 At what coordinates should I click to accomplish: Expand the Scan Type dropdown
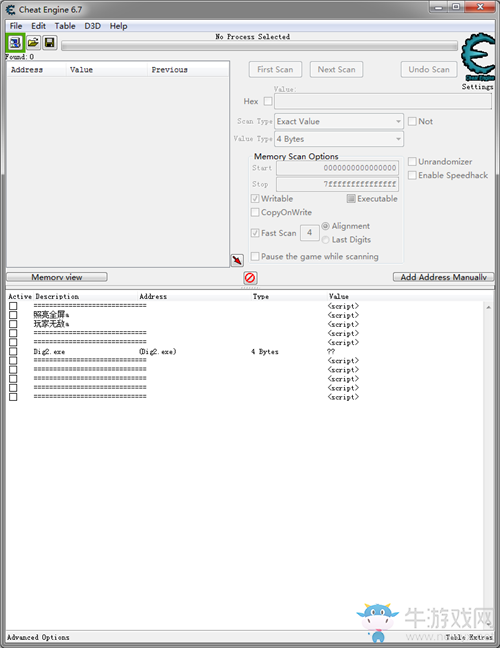339,122
